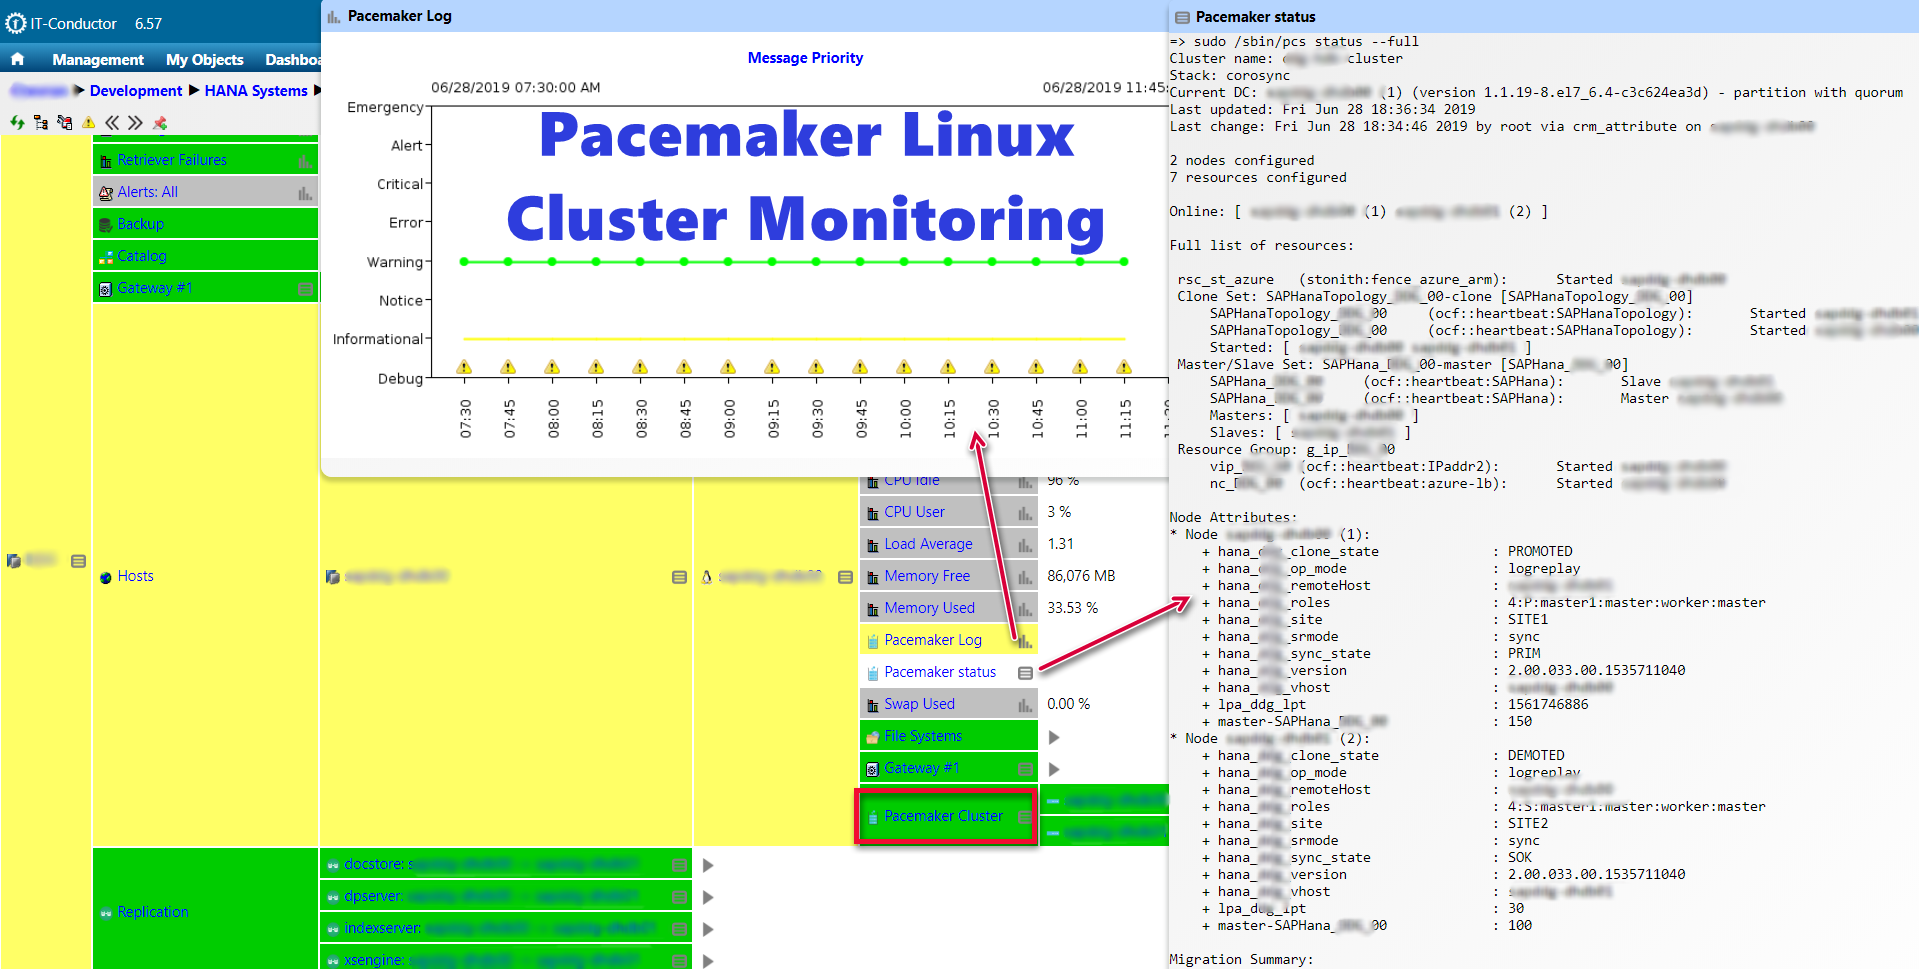This screenshot has height=969, width=1919.
Task: Click the 33.53 % memory used value
Action: 1073,608
